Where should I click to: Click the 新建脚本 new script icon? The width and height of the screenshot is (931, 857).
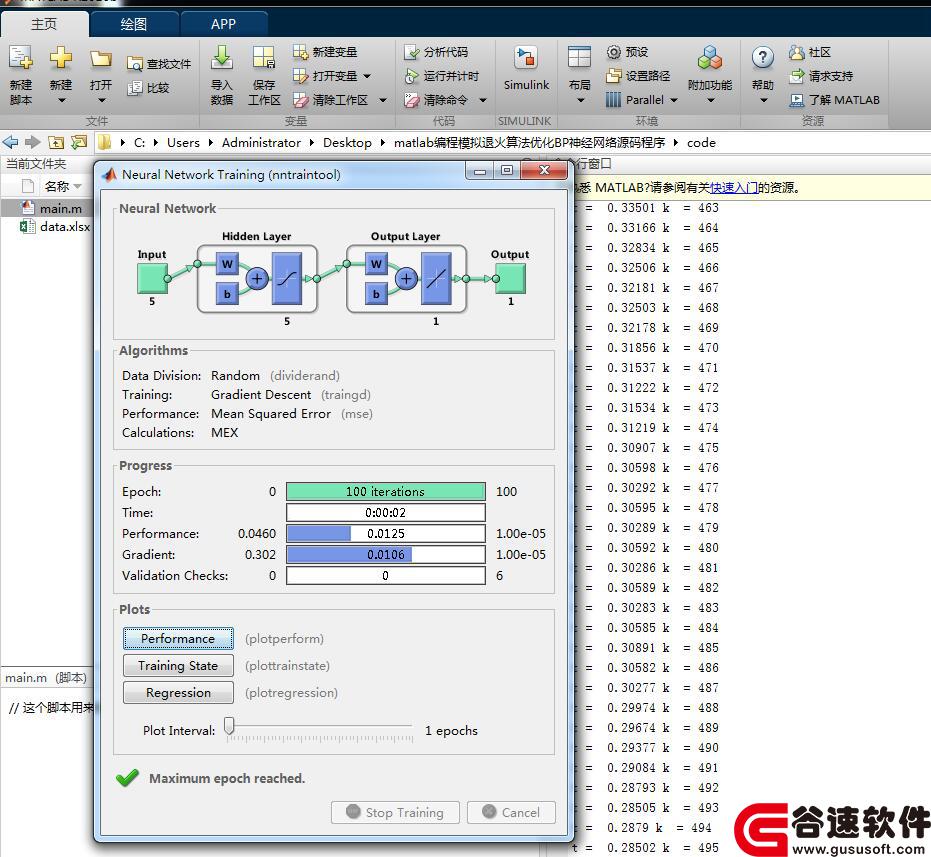tap(21, 58)
